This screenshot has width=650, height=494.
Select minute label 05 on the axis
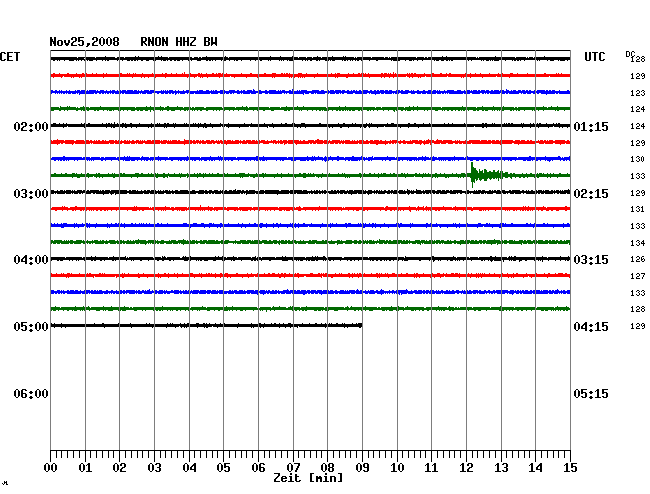(x=223, y=468)
